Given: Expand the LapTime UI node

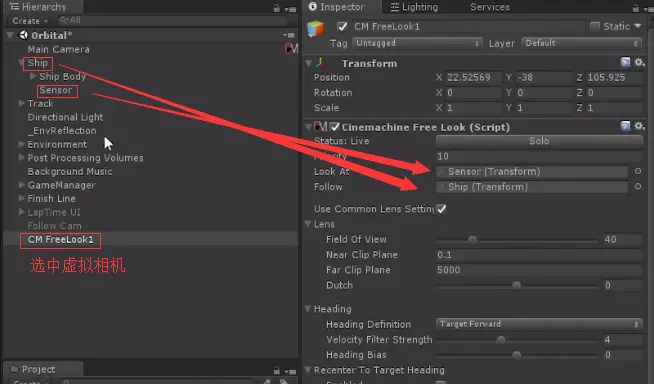Looking at the screenshot, I should [21, 212].
